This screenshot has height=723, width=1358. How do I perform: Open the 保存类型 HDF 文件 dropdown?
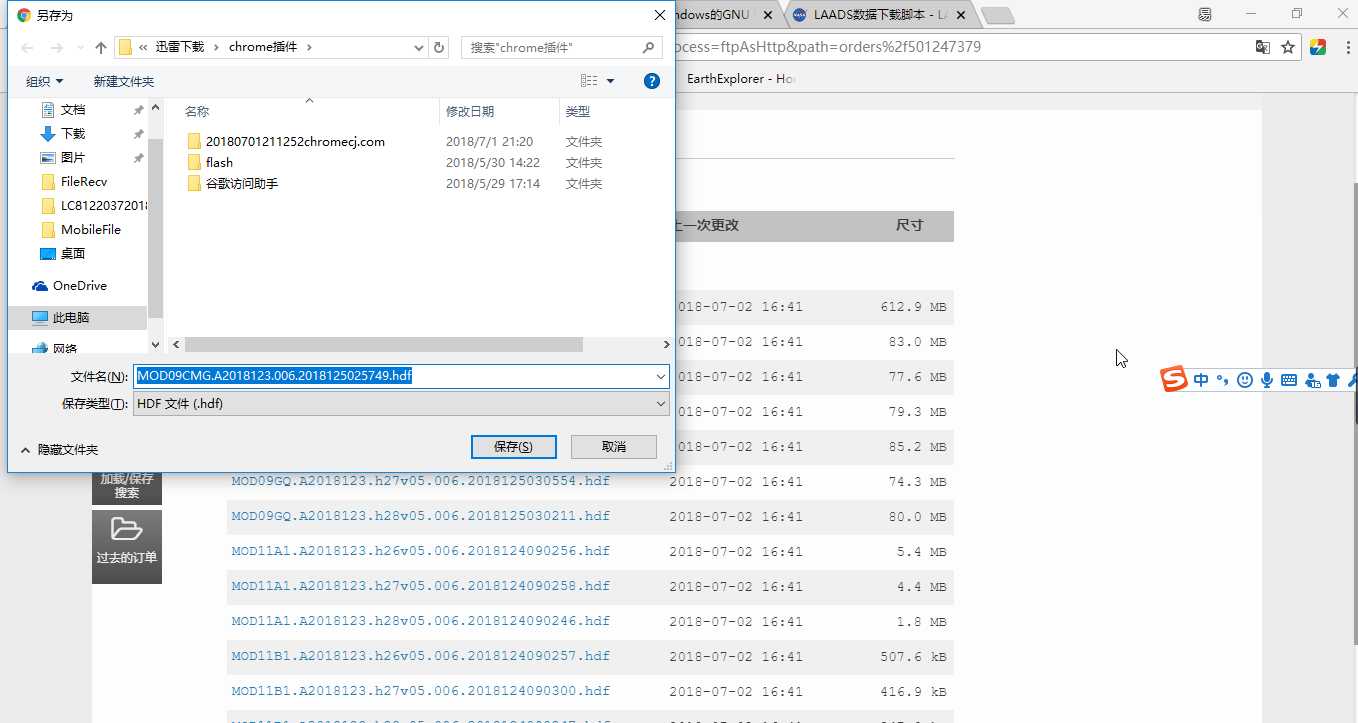[401, 403]
